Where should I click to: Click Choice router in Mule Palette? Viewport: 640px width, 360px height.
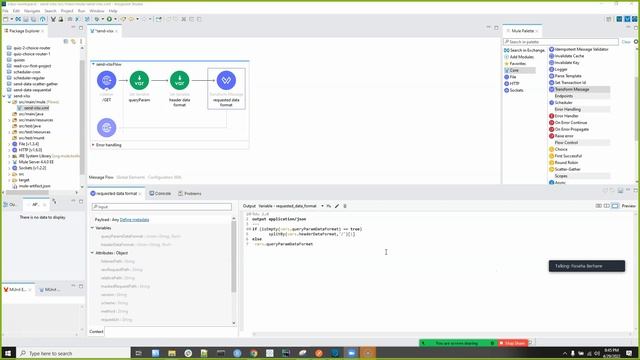(561, 149)
